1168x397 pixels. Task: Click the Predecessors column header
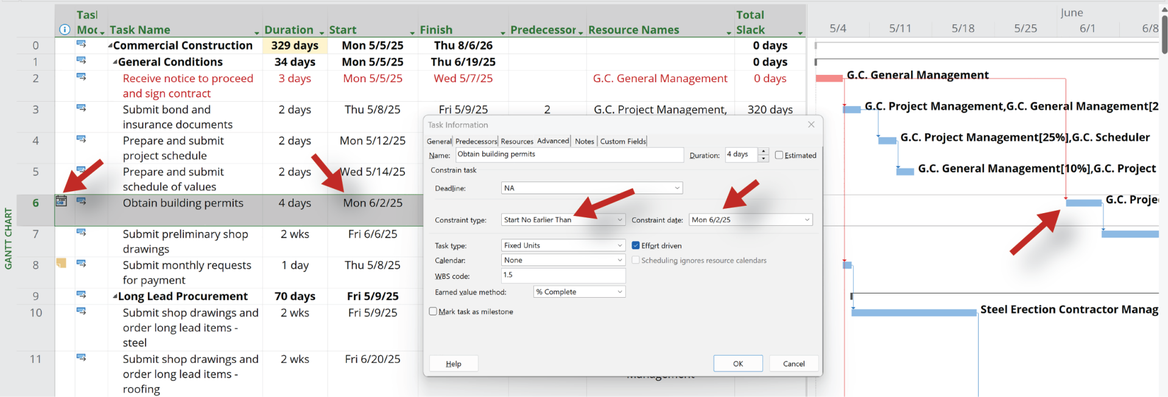coord(547,22)
